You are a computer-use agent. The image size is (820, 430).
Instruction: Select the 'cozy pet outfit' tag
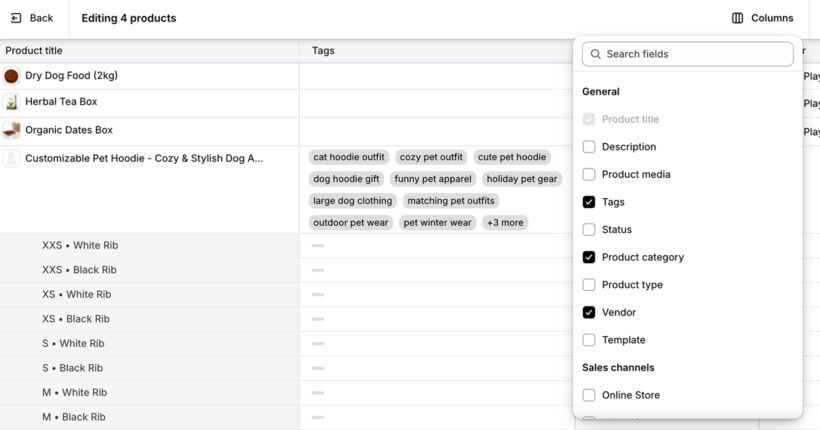(x=431, y=157)
